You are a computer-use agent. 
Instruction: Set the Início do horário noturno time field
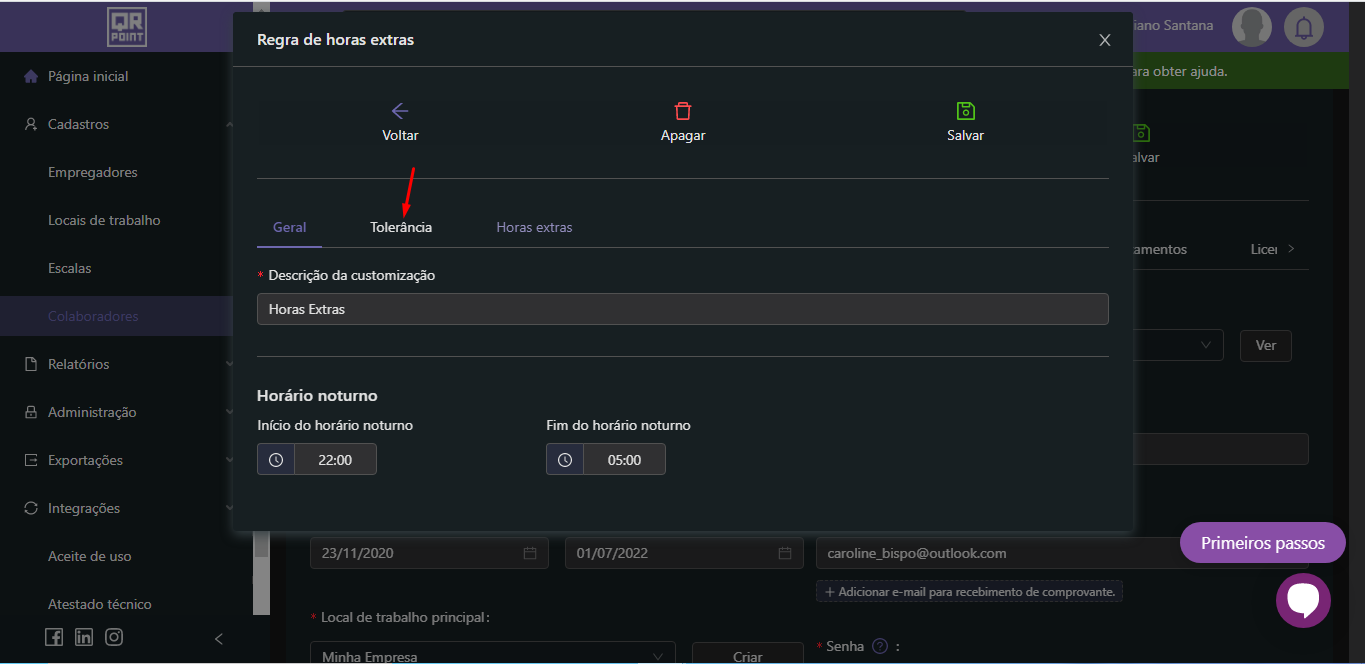click(x=334, y=459)
